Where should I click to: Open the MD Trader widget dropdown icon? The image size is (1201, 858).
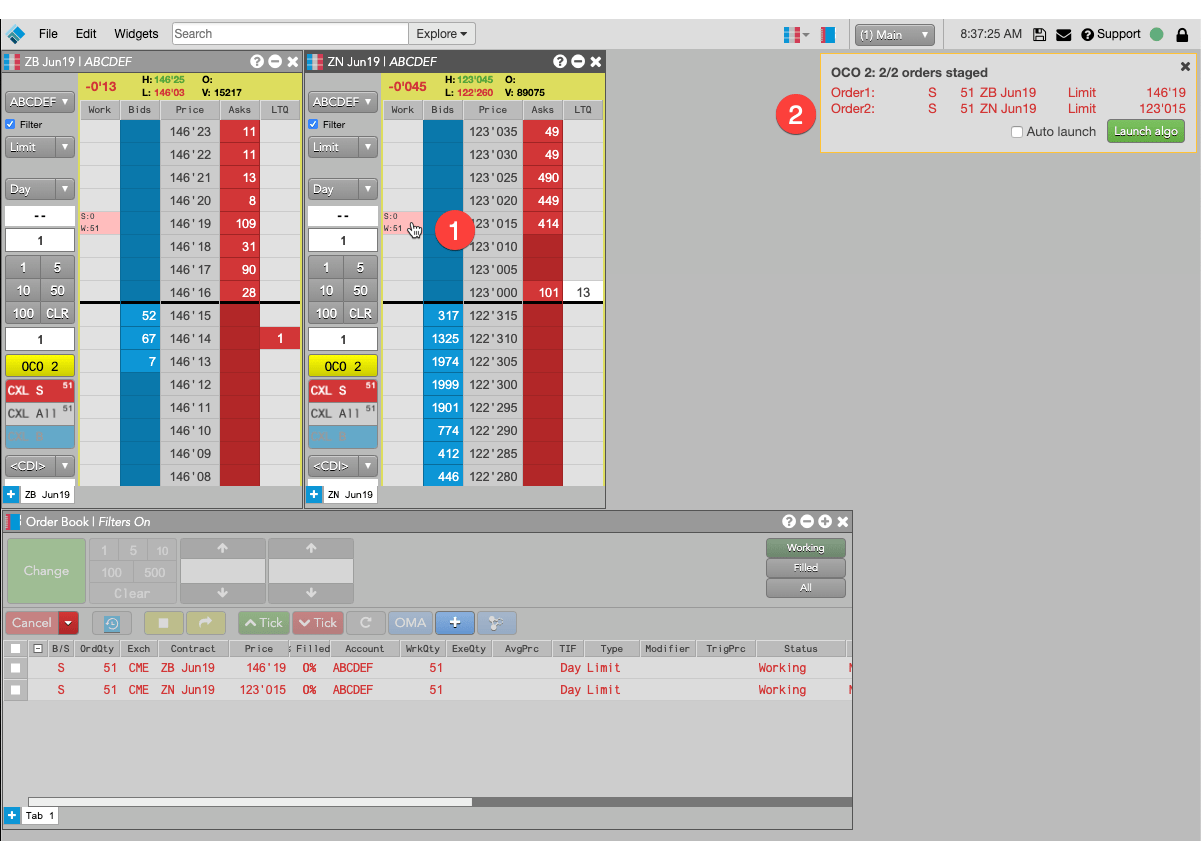797,34
